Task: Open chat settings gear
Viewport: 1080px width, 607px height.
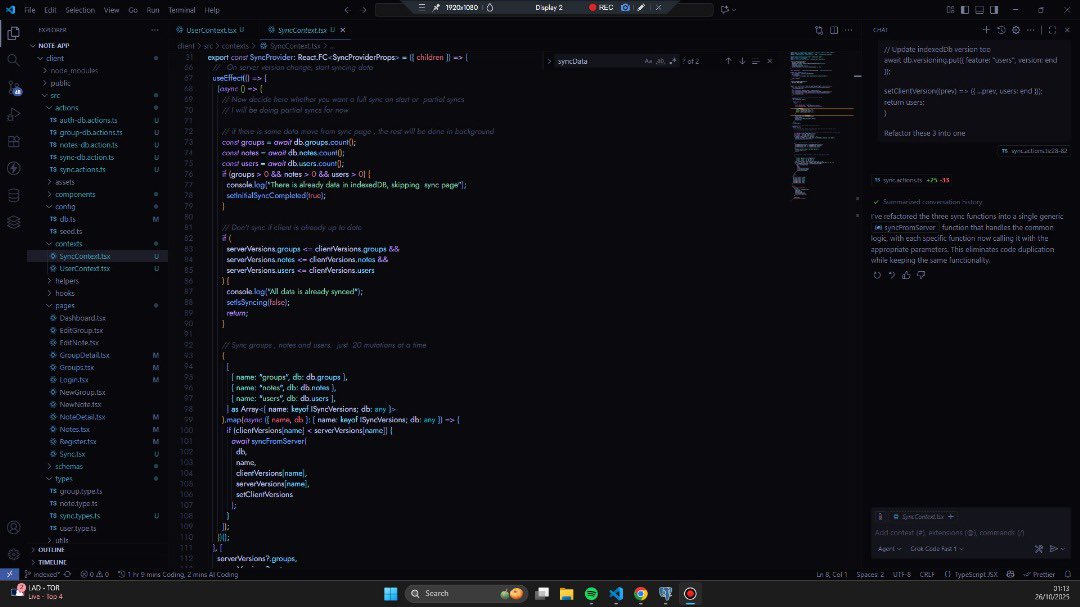Action: click(1016, 30)
